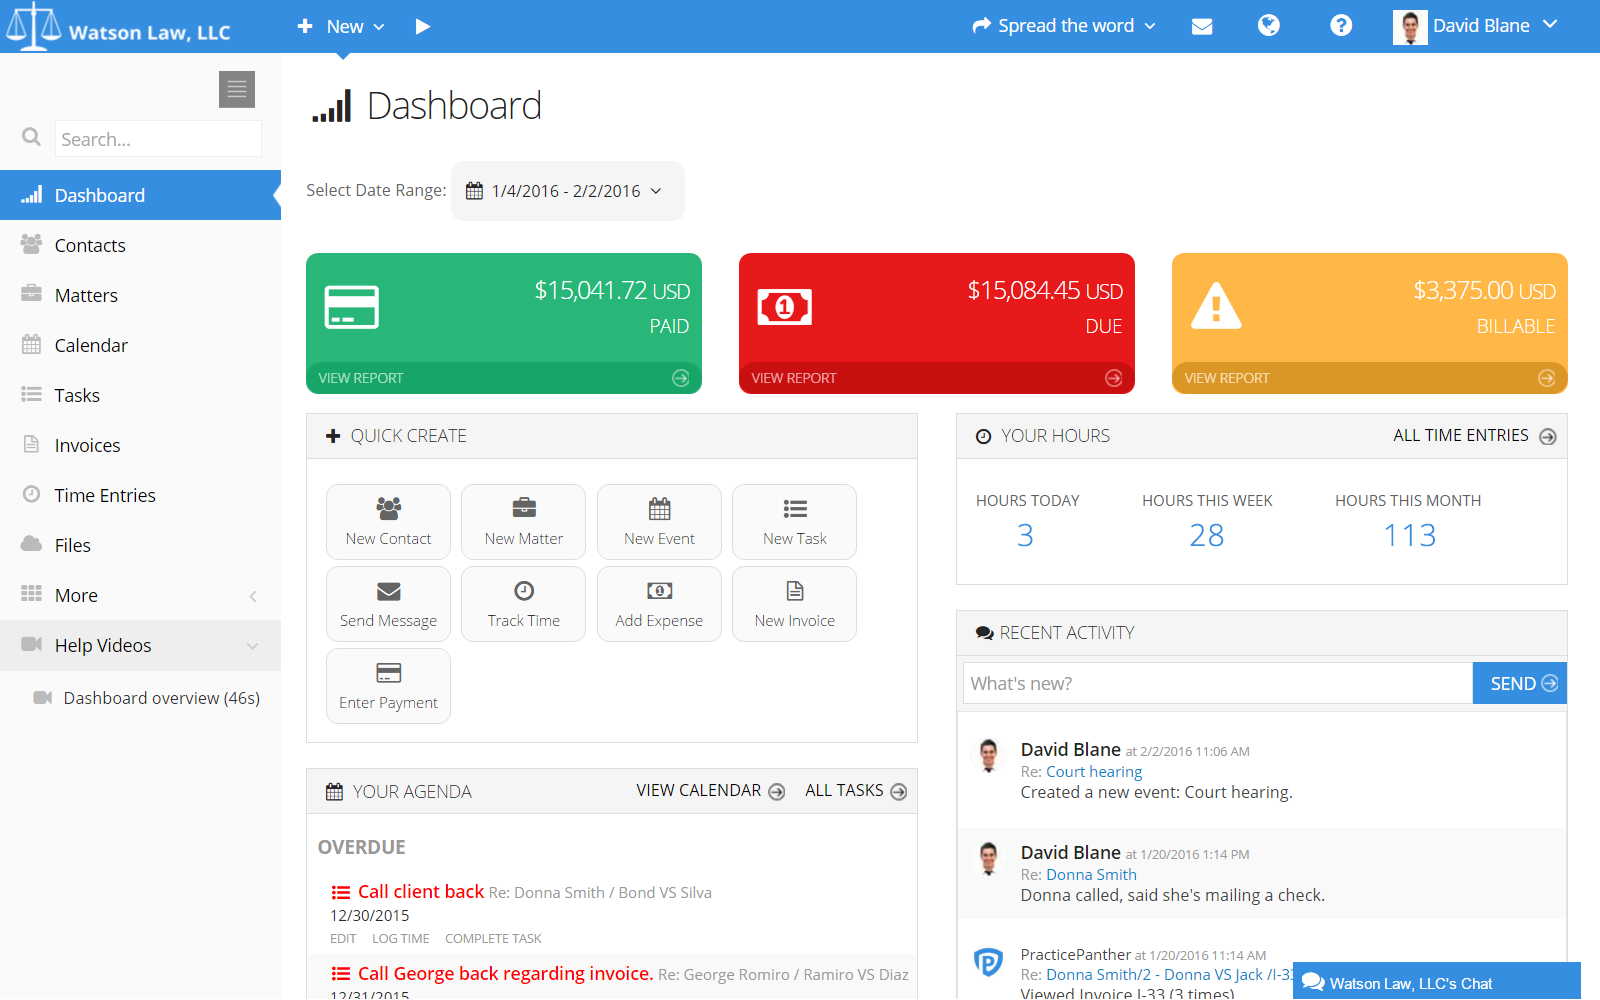The width and height of the screenshot is (1600, 1000).
Task: Open Matters in sidebar
Action: [140, 295]
